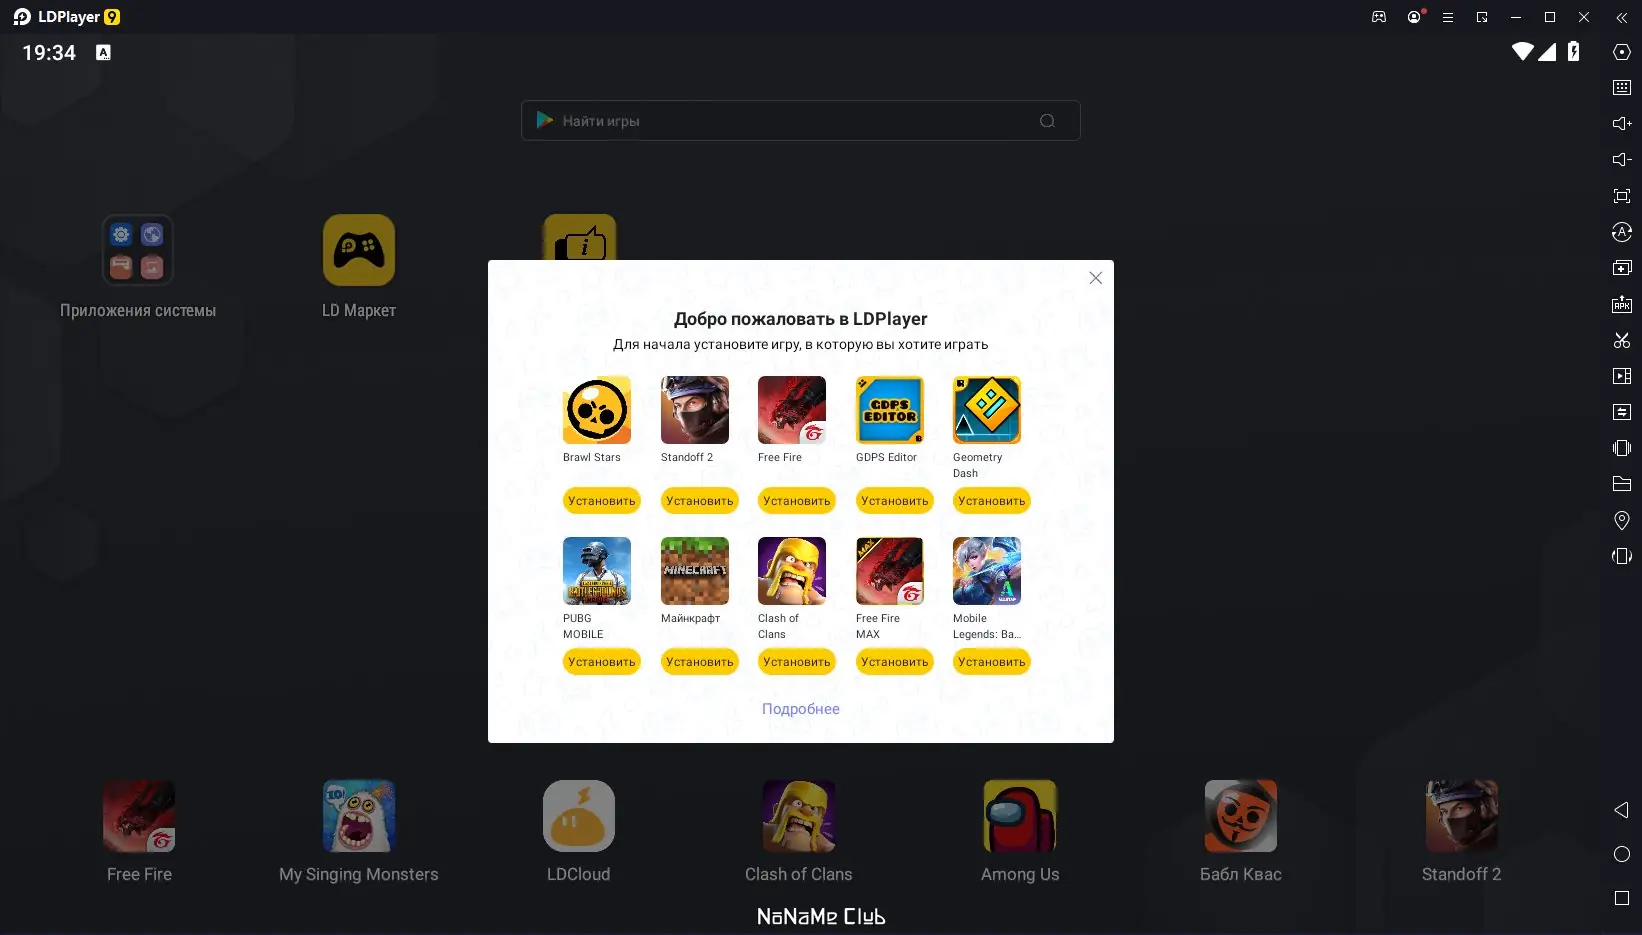Install Geometry Dash via its Установить button
This screenshot has width=1642, height=935.
point(992,501)
